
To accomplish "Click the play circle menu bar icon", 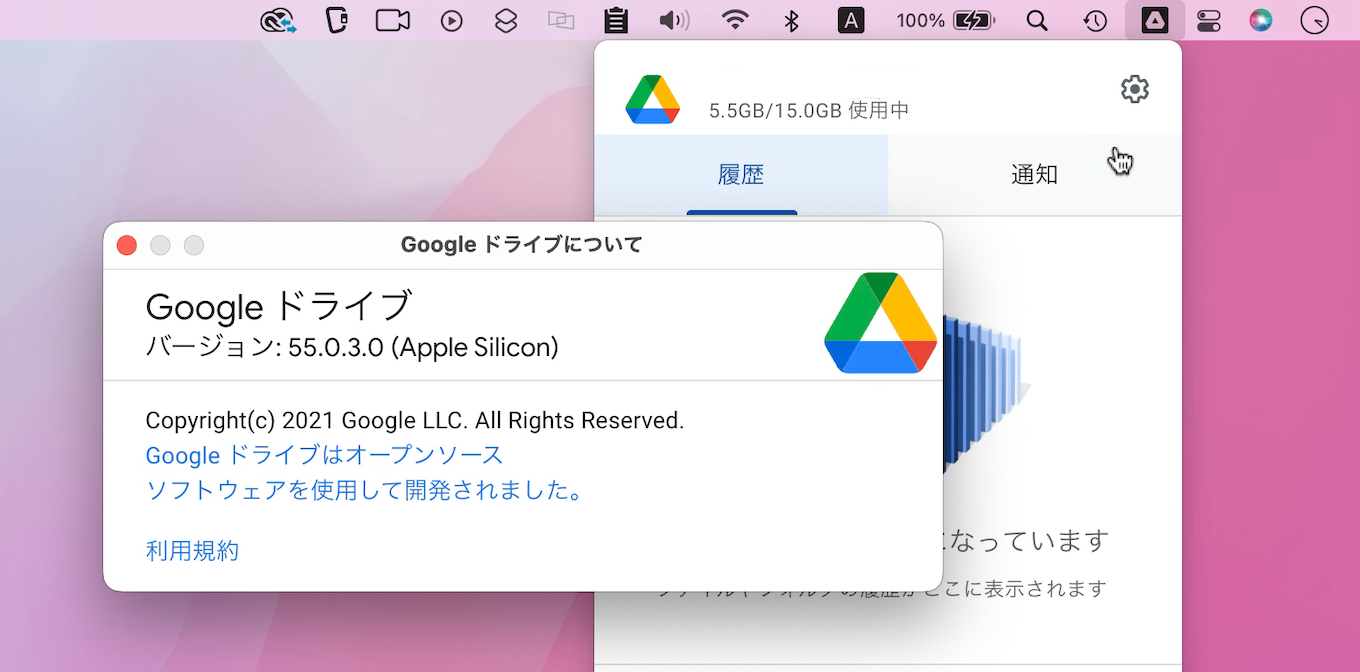I will 452,20.
